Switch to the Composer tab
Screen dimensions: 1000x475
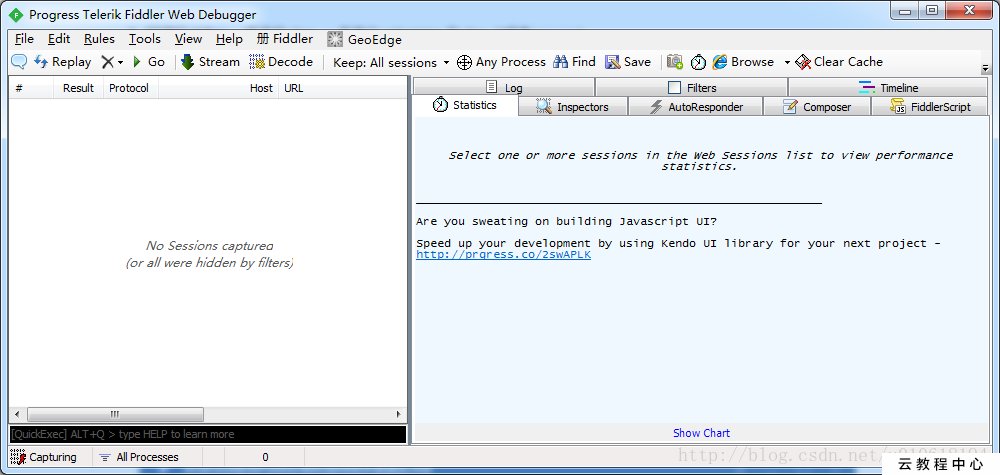[x=817, y=106]
